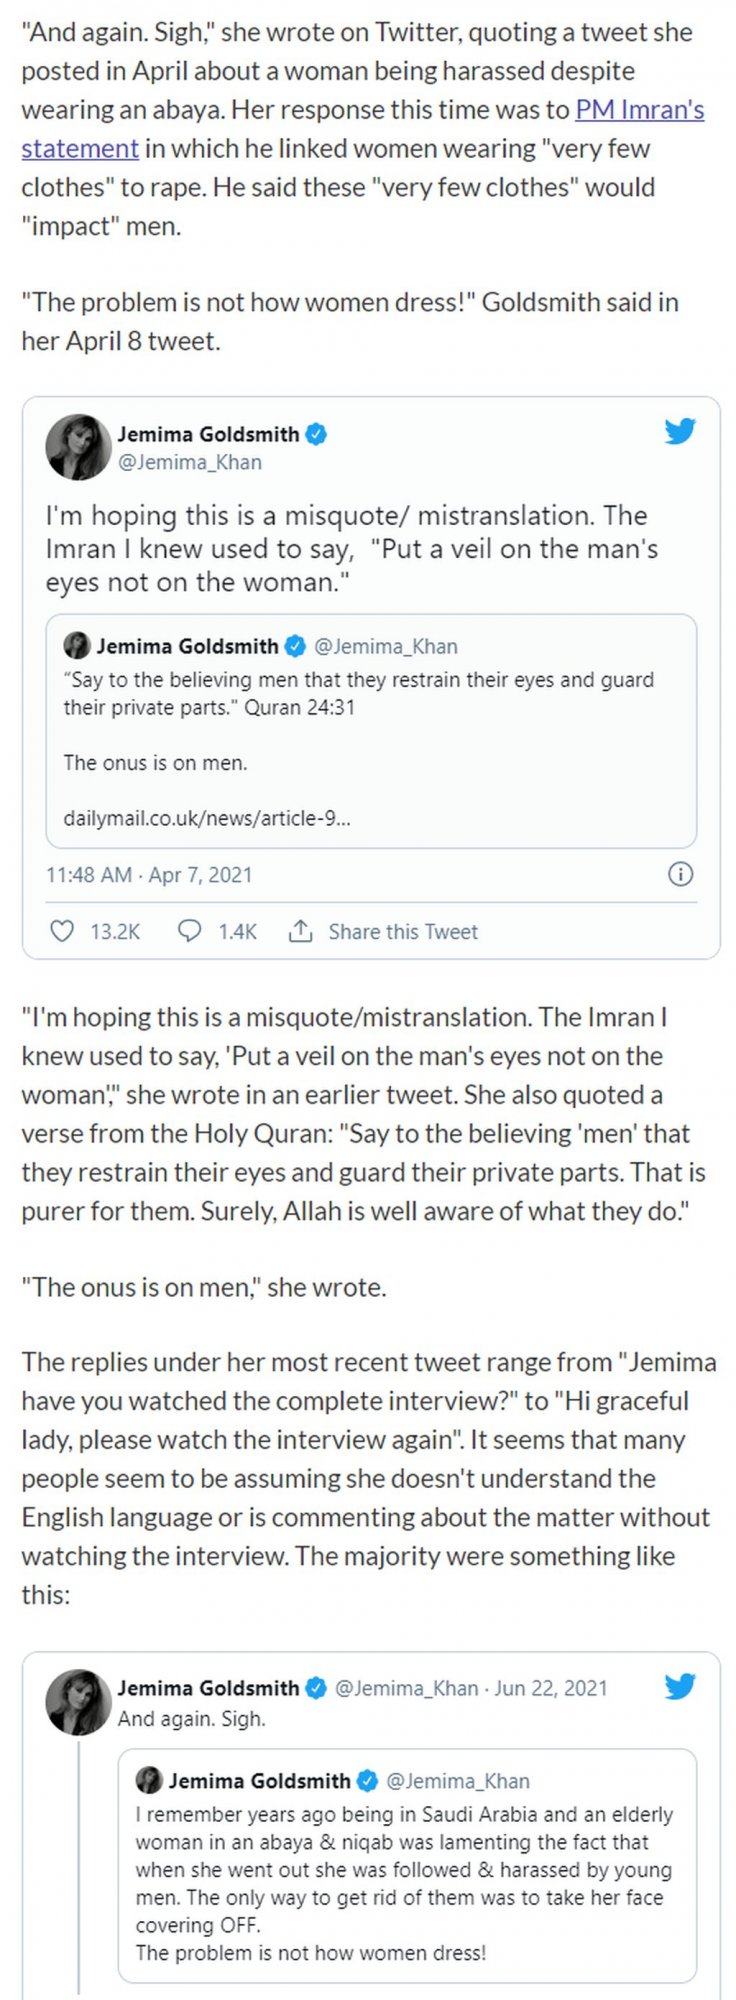Like the first tweet with heart icon
736x2000 pixels.
pos(62,931)
